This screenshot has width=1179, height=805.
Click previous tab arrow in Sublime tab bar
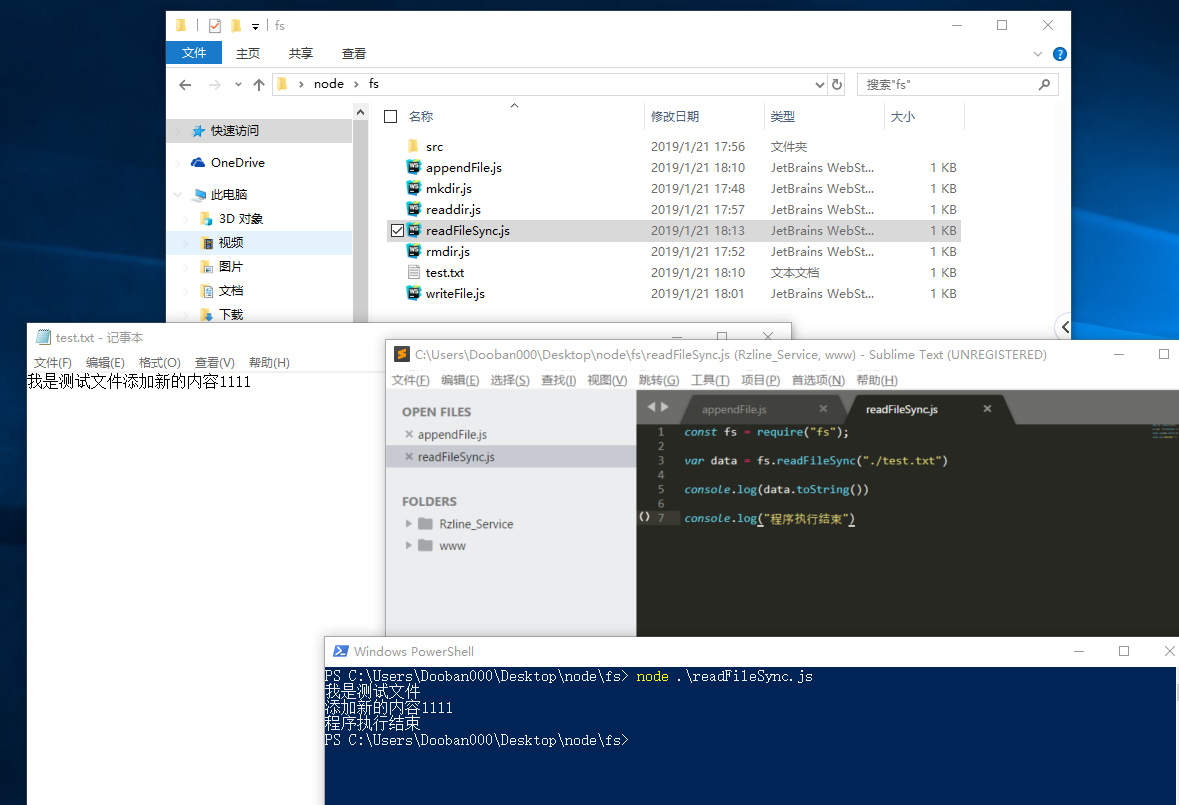pyautogui.click(x=651, y=407)
